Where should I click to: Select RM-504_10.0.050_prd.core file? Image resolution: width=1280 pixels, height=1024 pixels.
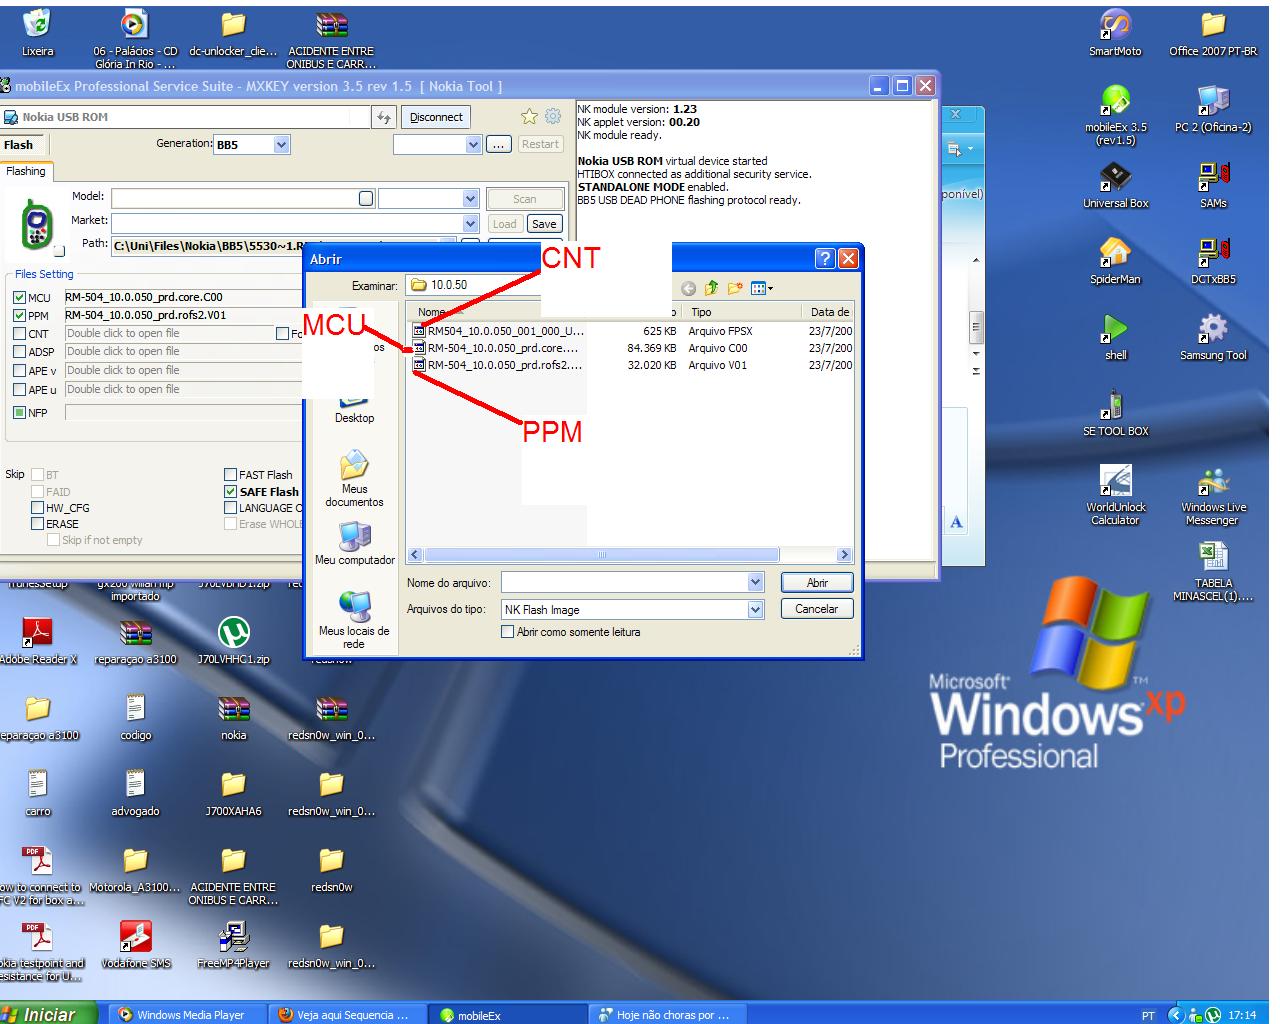click(495, 348)
